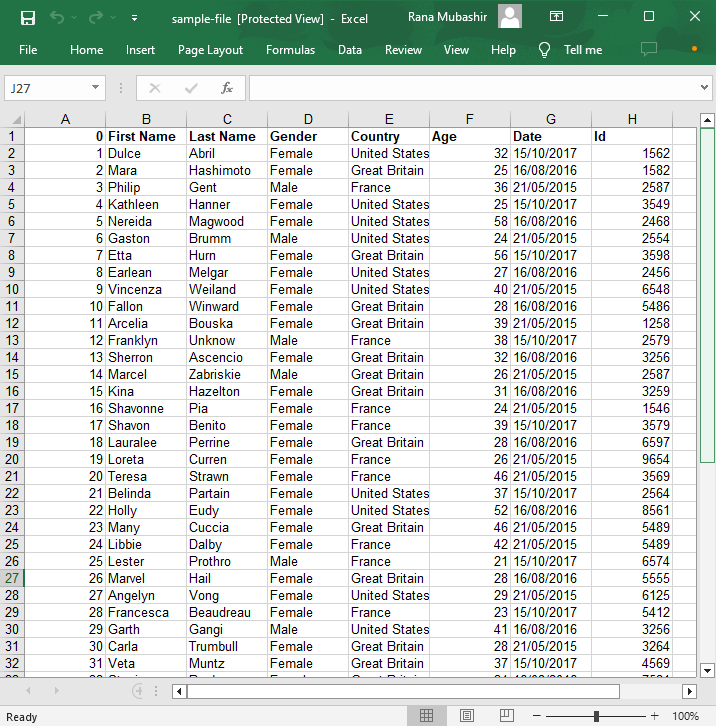
Task: Open the File menu
Action: [28, 50]
